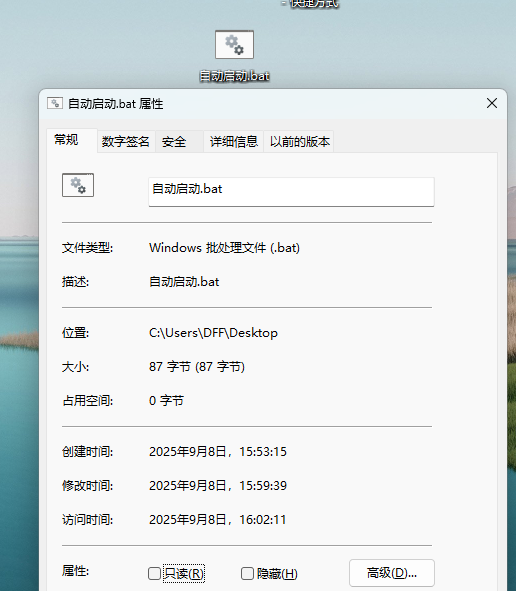
Task: Switch to the 详细信息 tab
Action: [x=234, y=142]
